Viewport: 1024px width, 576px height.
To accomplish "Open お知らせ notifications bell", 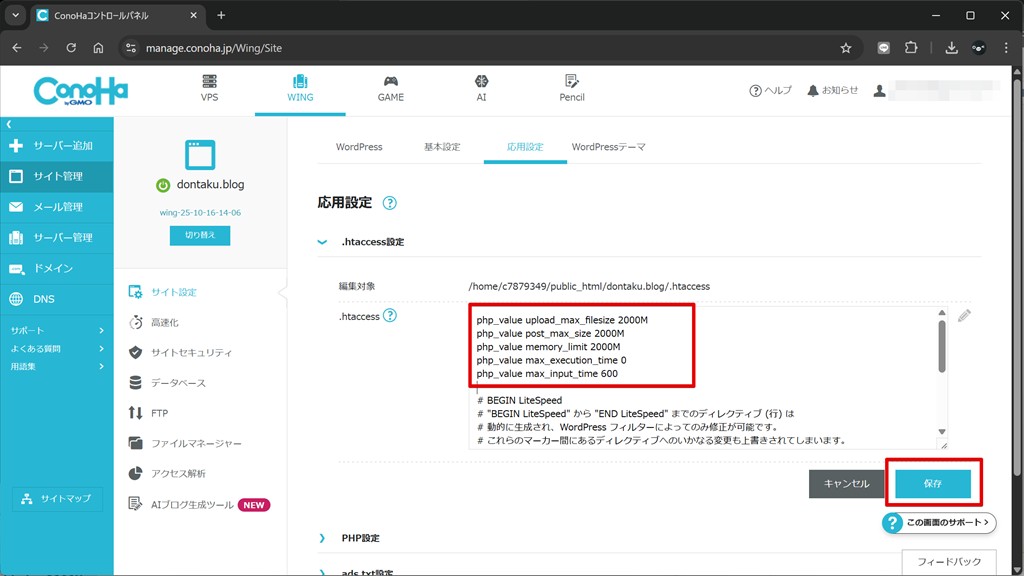I will (833, 90).
